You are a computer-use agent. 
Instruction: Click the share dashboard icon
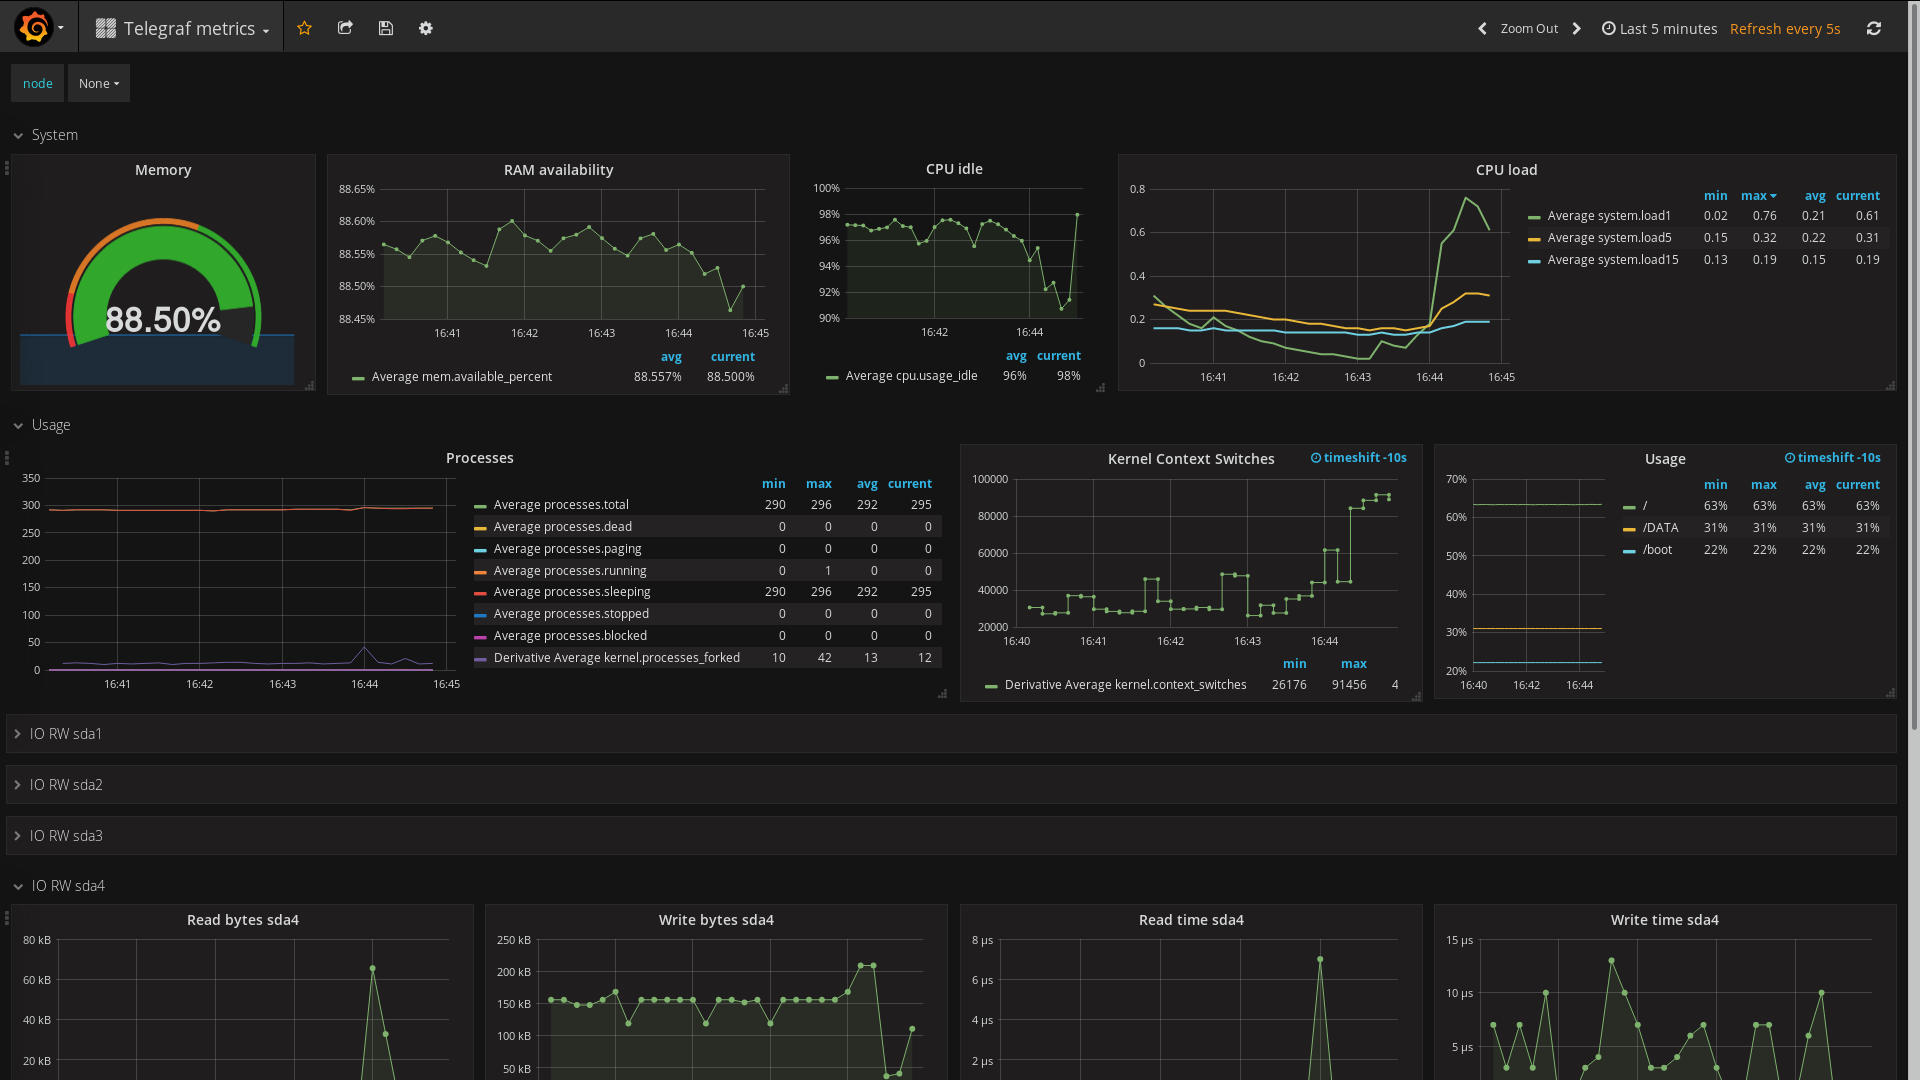[x=345, y=28]
